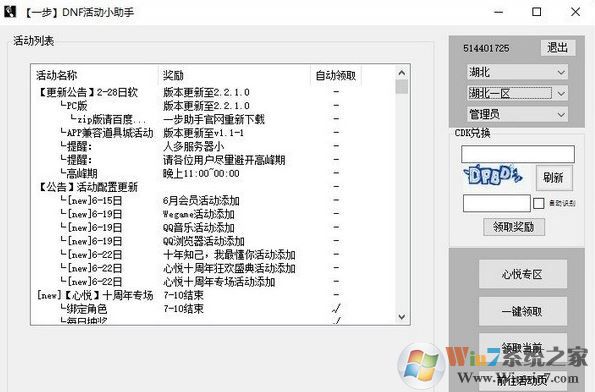The width and height of the screenshot is (595, 392).
Task: Maximize the DNF活动小助手 window
Action: point(537,12)
